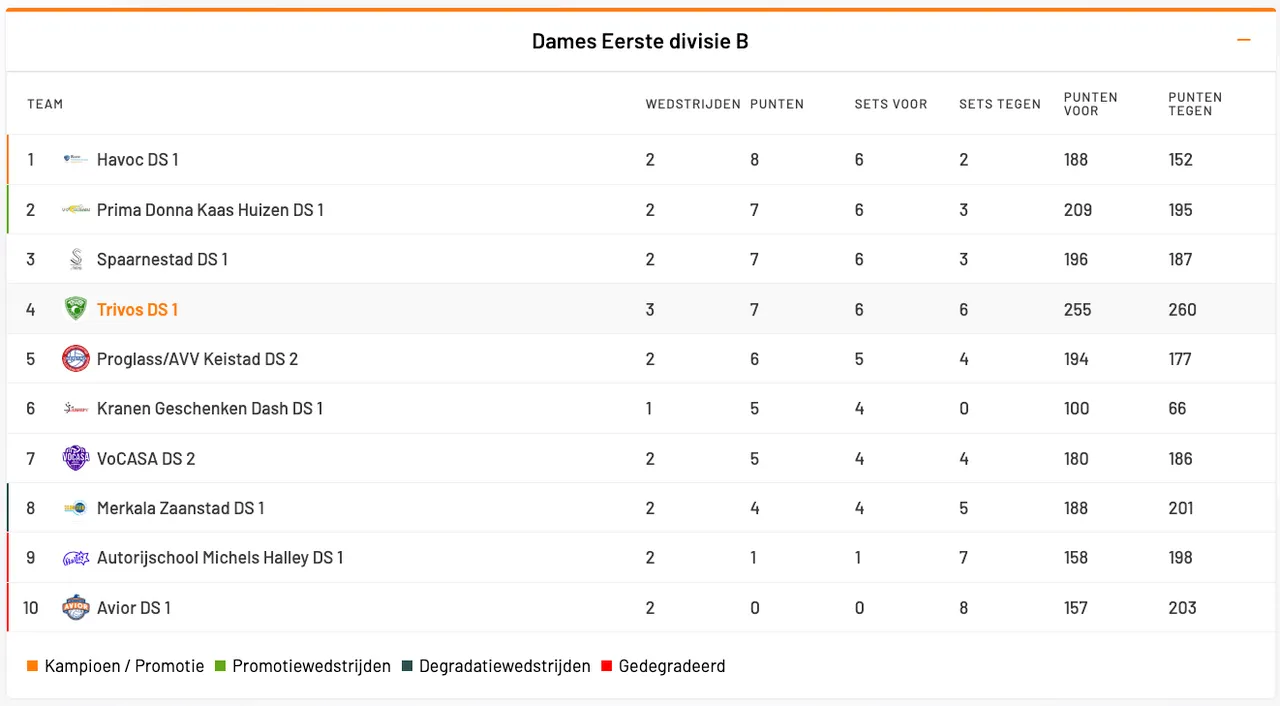Click the Prima Donna Kaas Huizen logo
The width and height of the screenshot is (1280, 706).
pyautogui.click(x=76, y=210)
